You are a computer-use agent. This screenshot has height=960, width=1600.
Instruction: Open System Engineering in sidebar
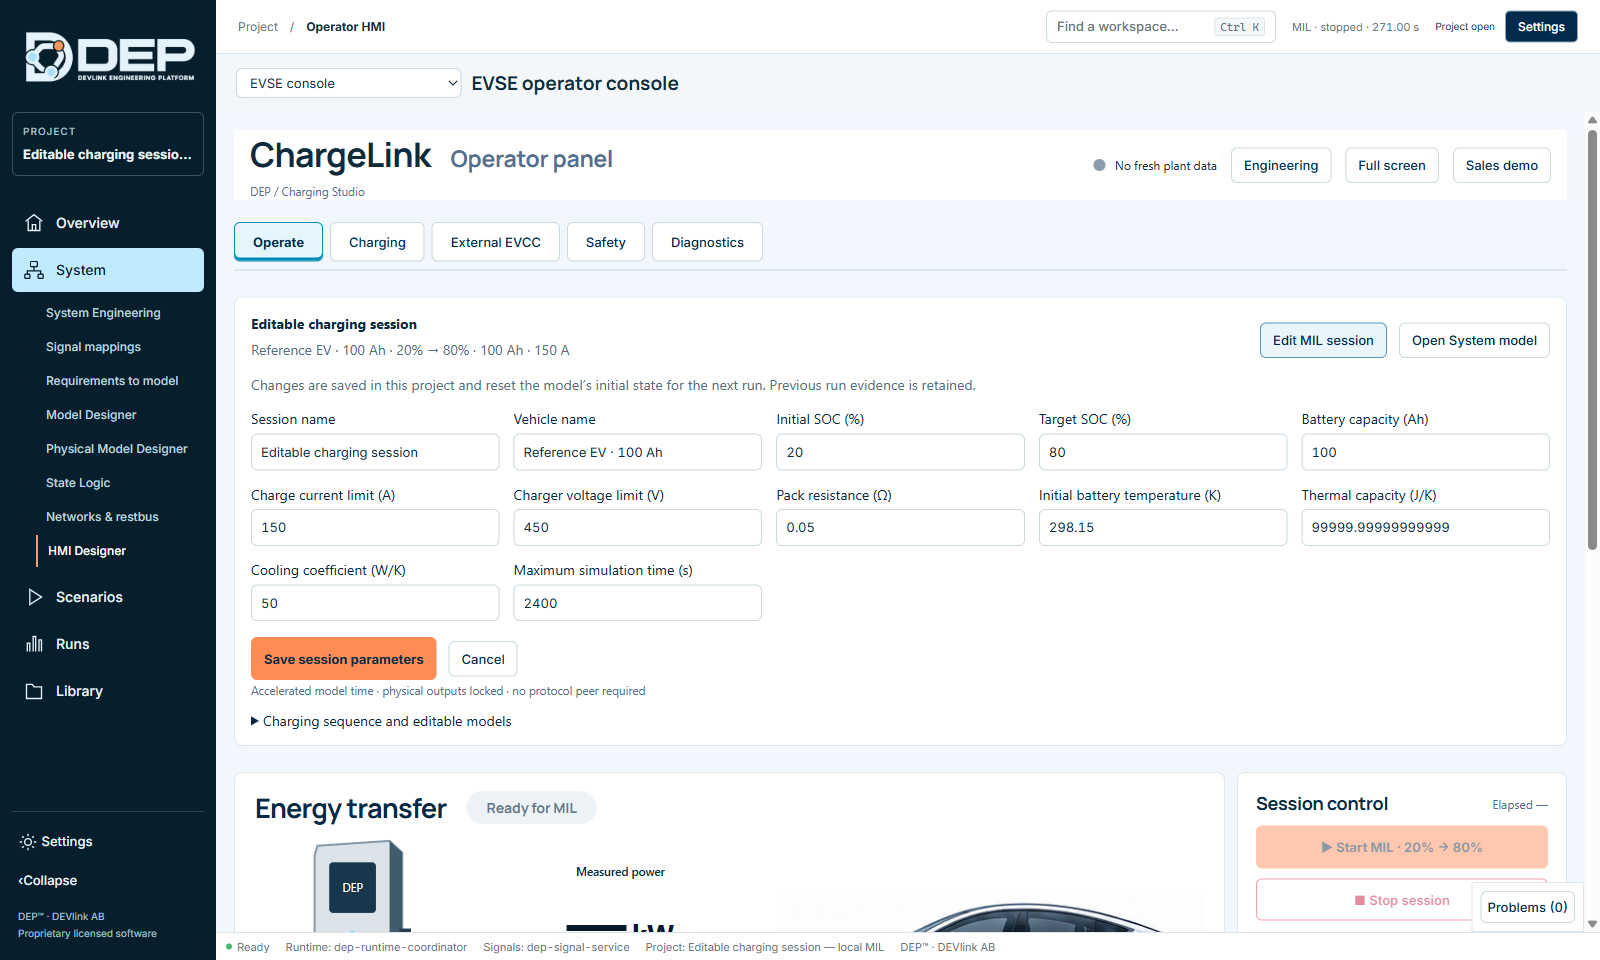point(103,313)
